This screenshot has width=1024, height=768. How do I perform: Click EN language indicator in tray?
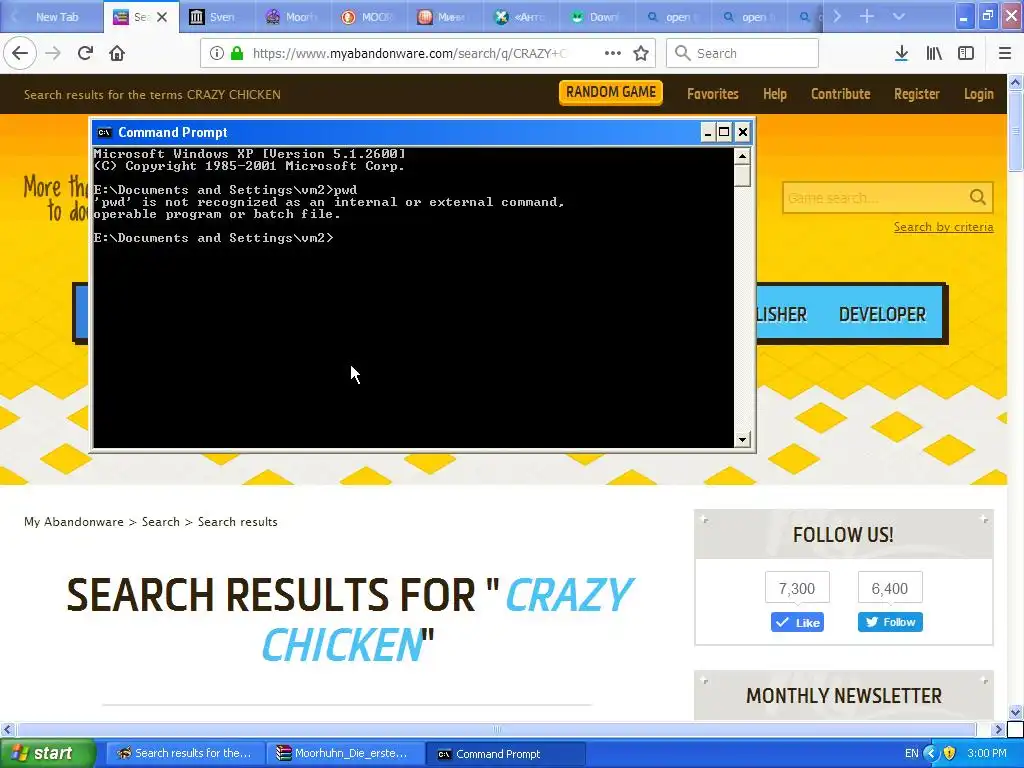(x=912, y=753)
